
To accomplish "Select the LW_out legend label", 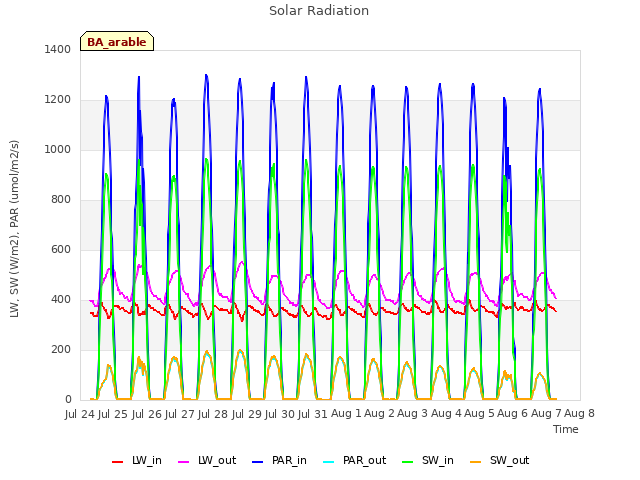I will (217, 460).
